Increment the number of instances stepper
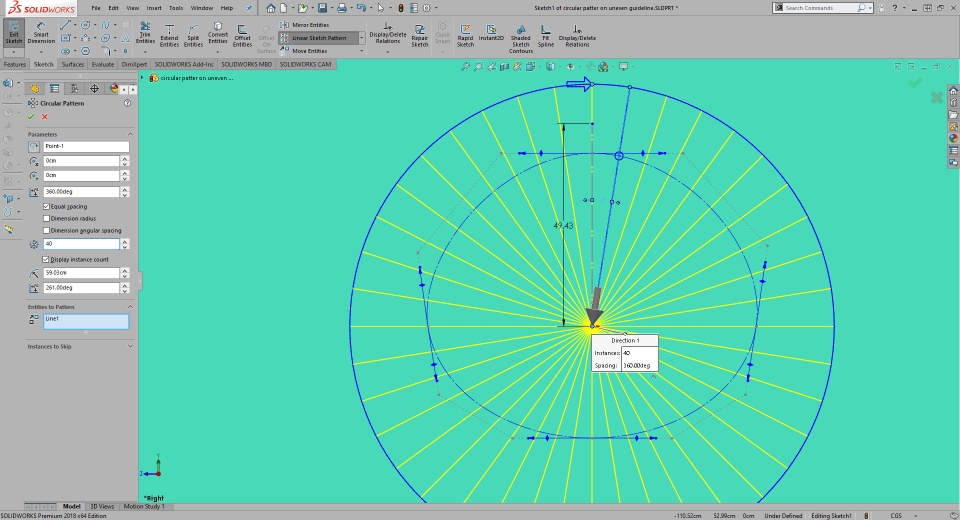Screen dimensions: 960x520 [125, 241]
